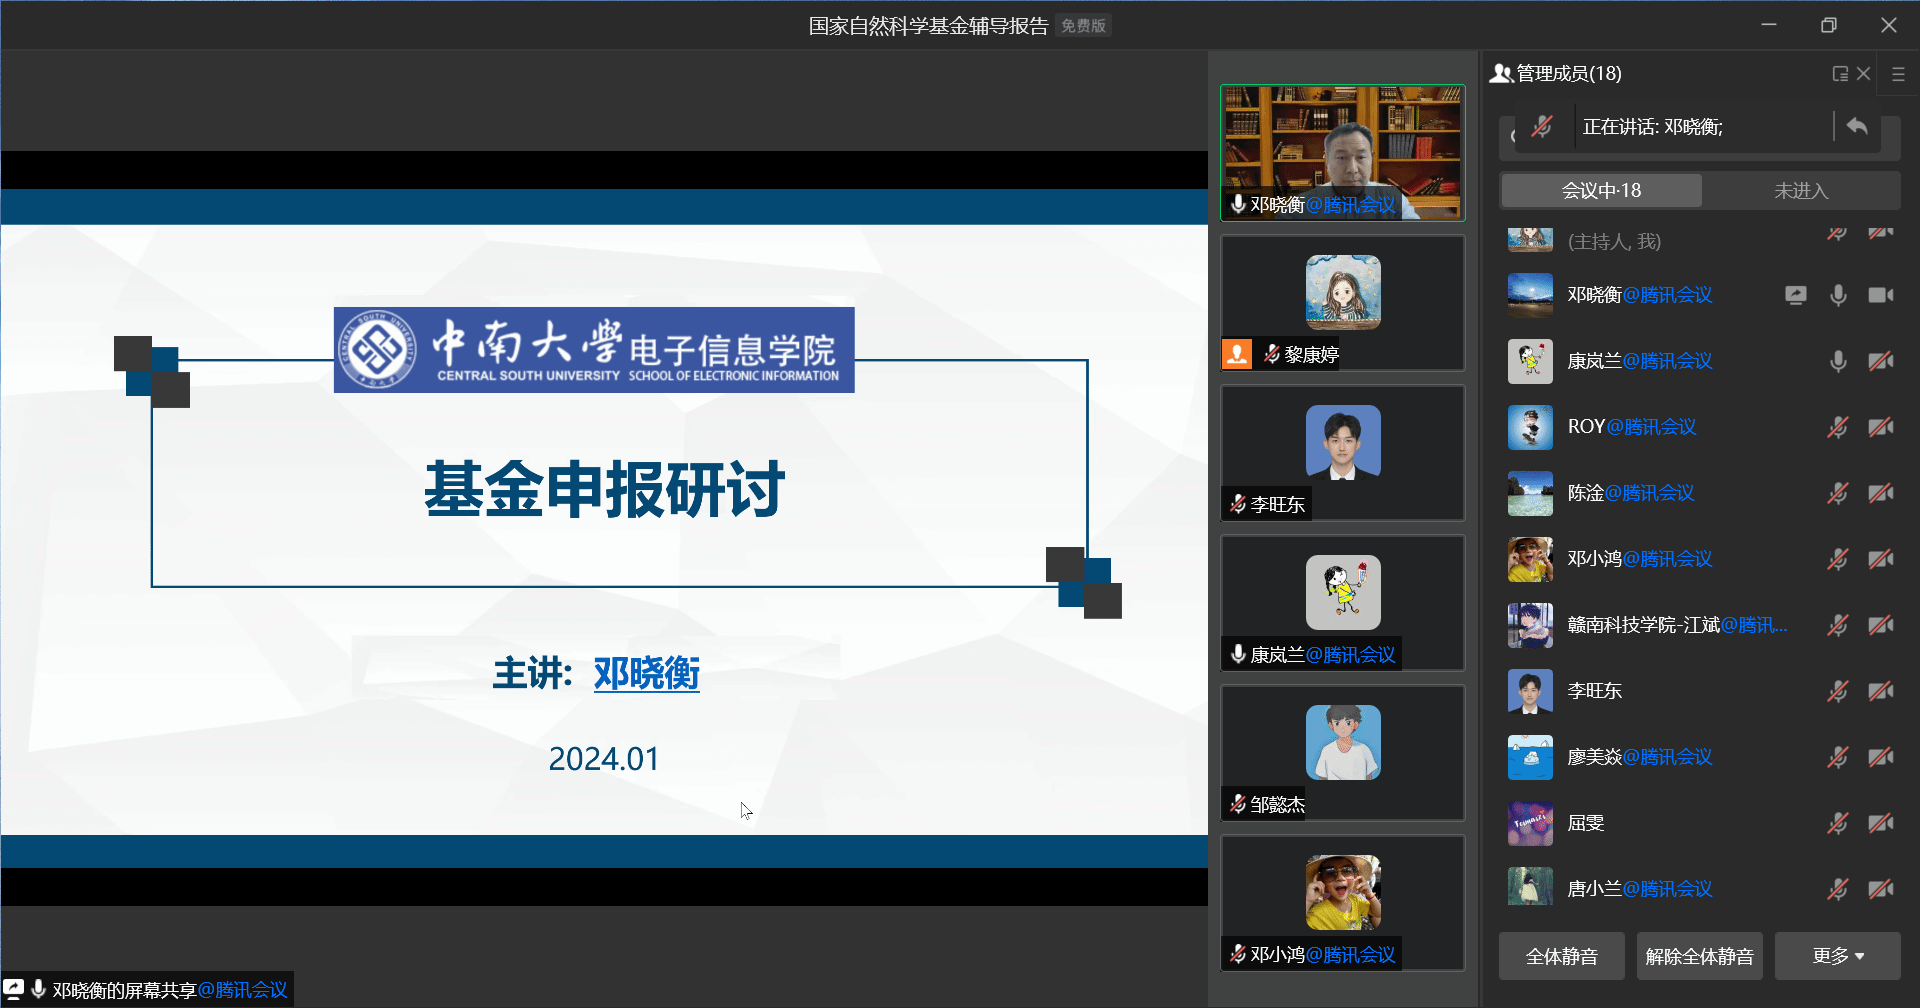Close the 管理成员 panel
Image resolution: width=1920 pixels, height=1008 pixels.
pos(1864,74)
